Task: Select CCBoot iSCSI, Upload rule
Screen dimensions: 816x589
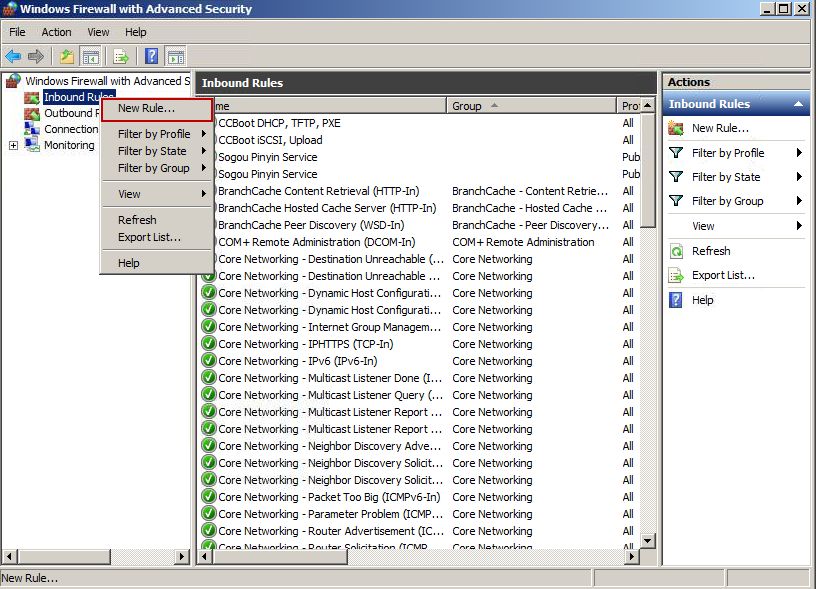Action: tap(270, 140)
